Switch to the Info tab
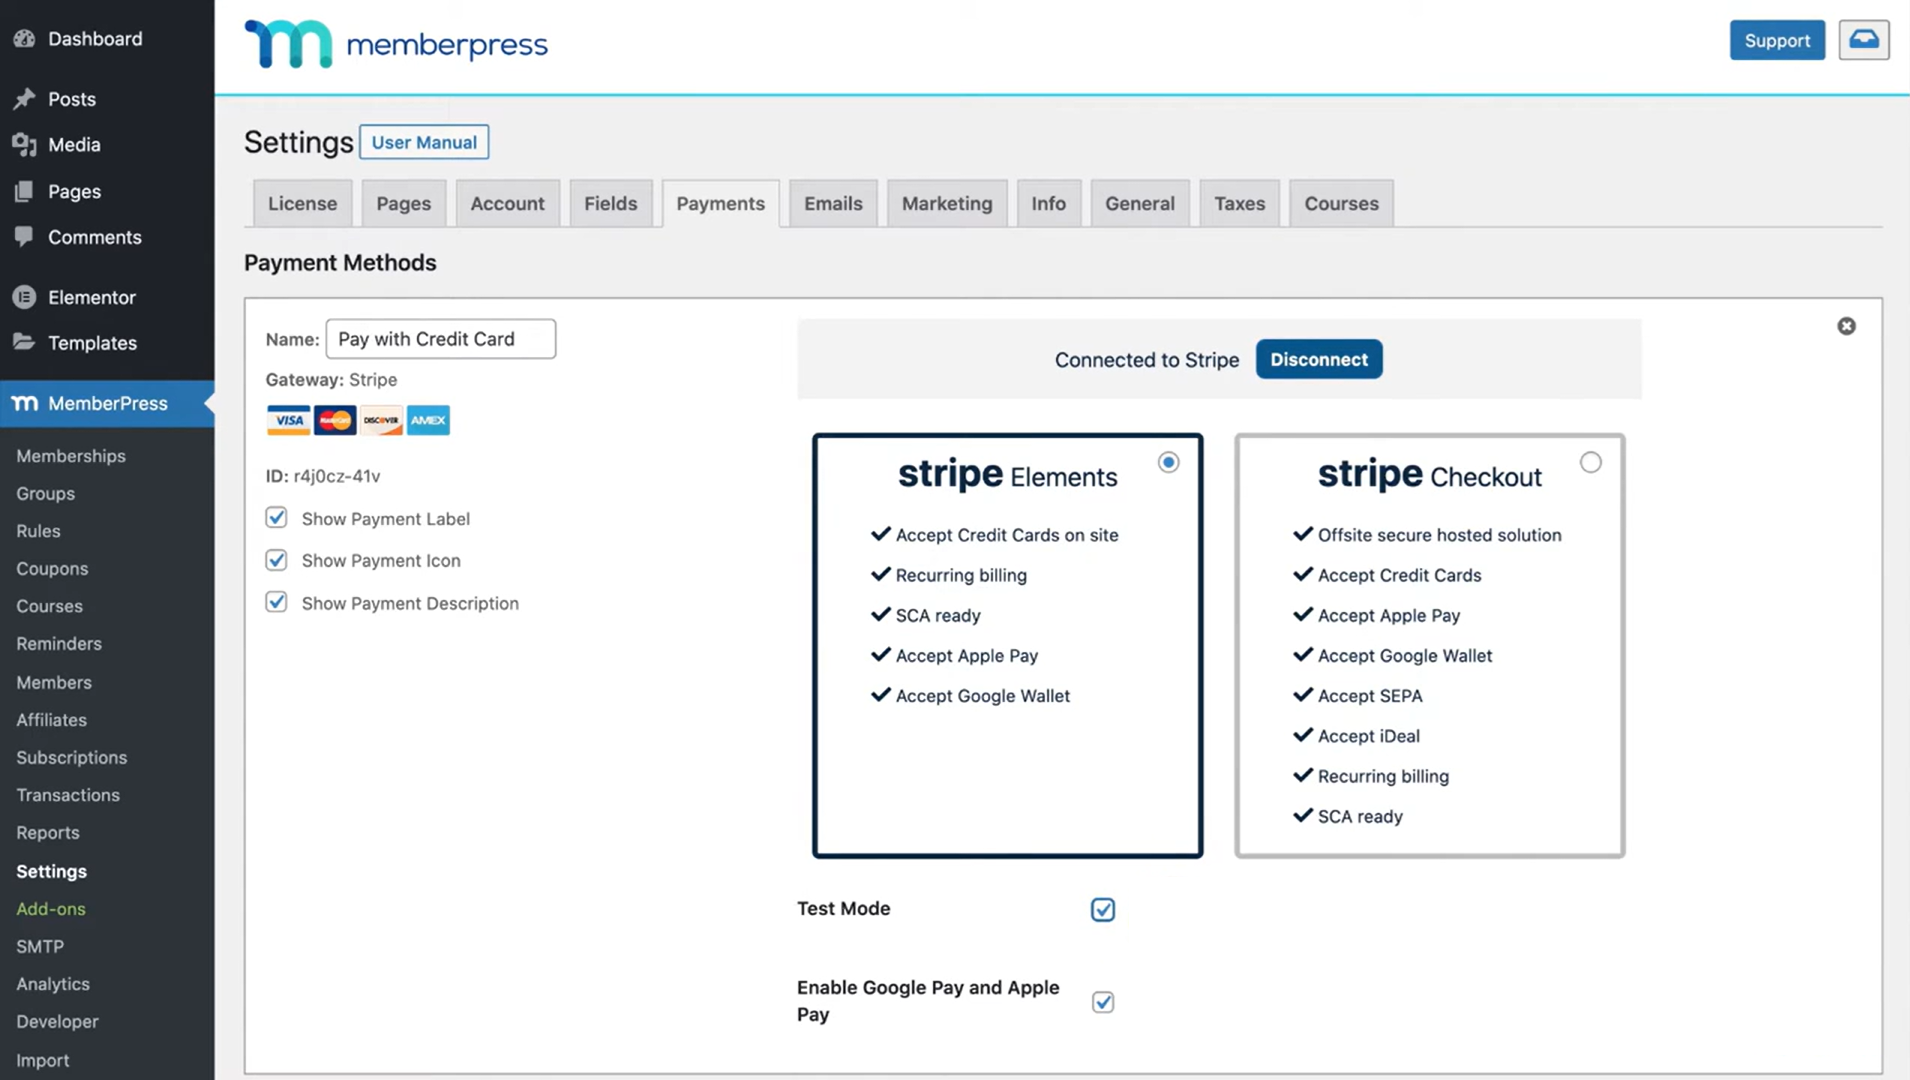This screenshot has width=1910, height=1080. point(1048,203)
